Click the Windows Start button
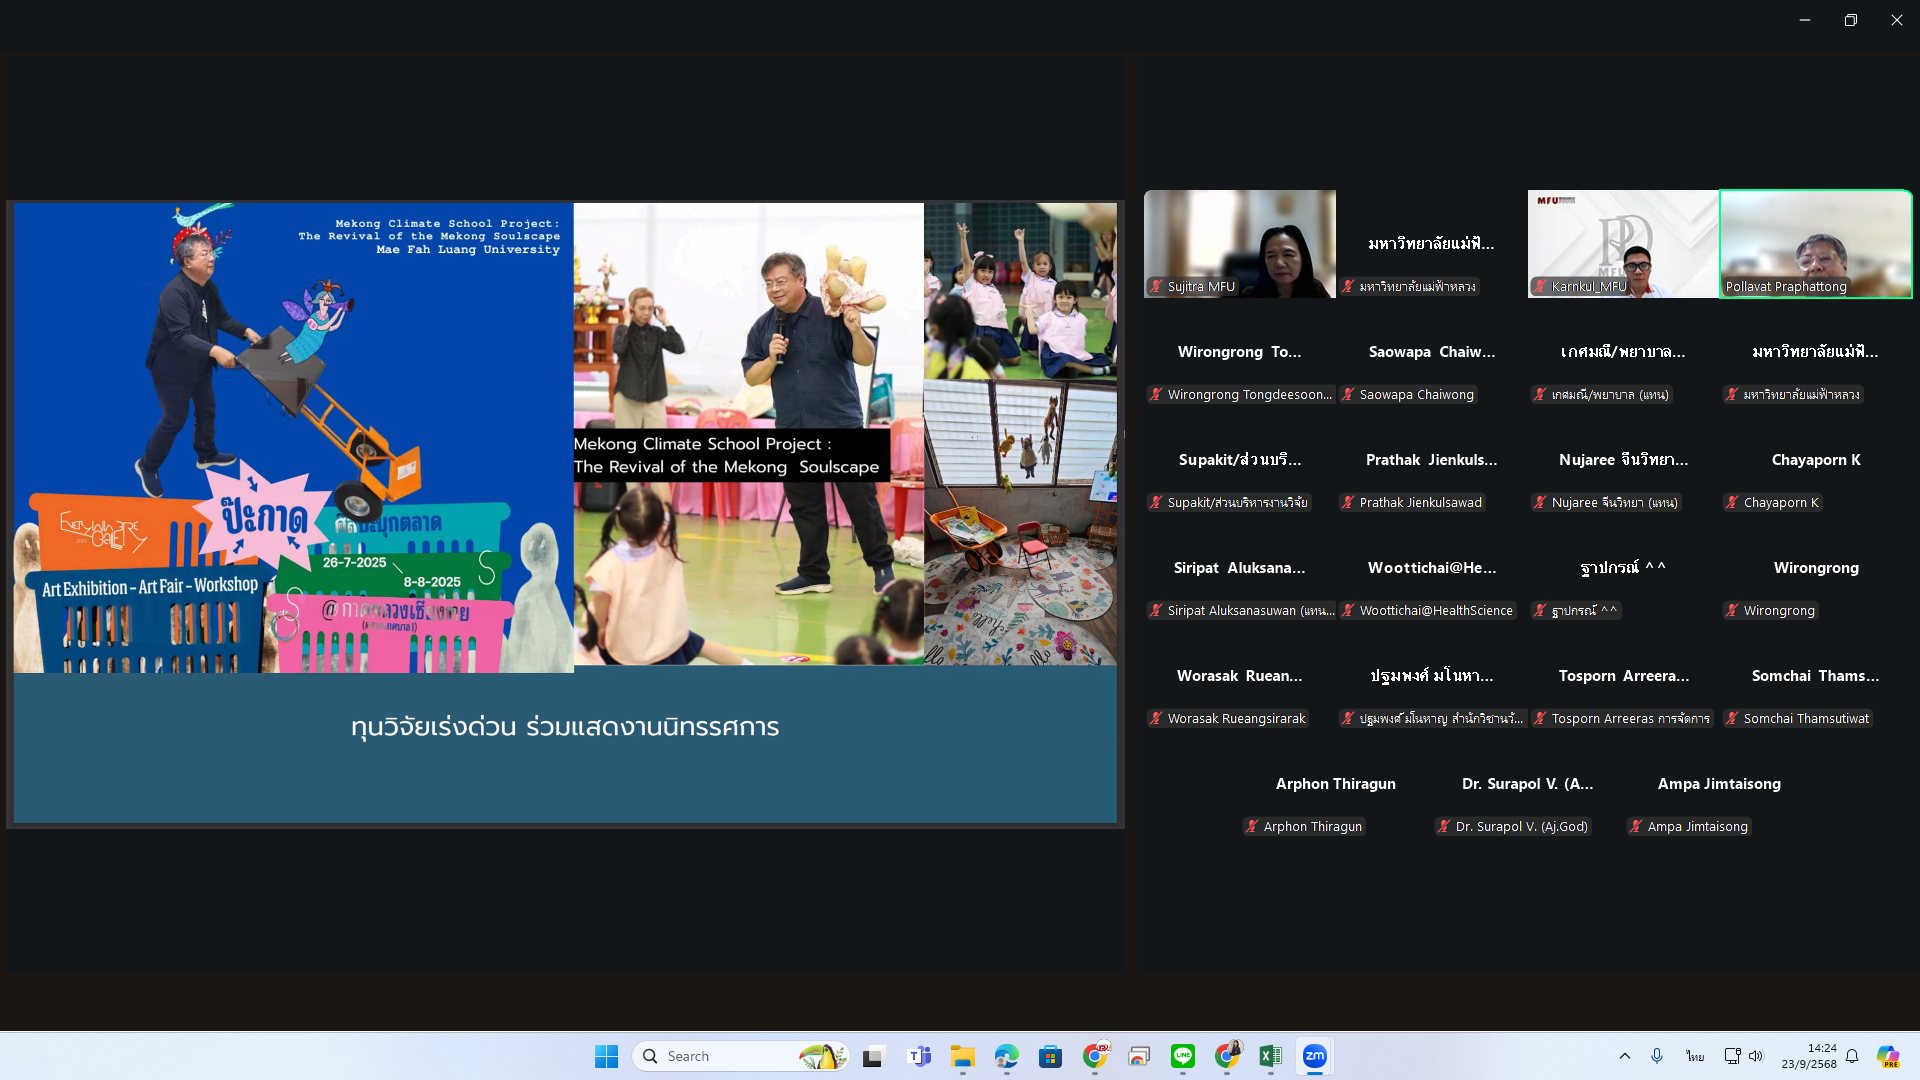Screen dimensions: 1920x1080 click(606, 1056)
